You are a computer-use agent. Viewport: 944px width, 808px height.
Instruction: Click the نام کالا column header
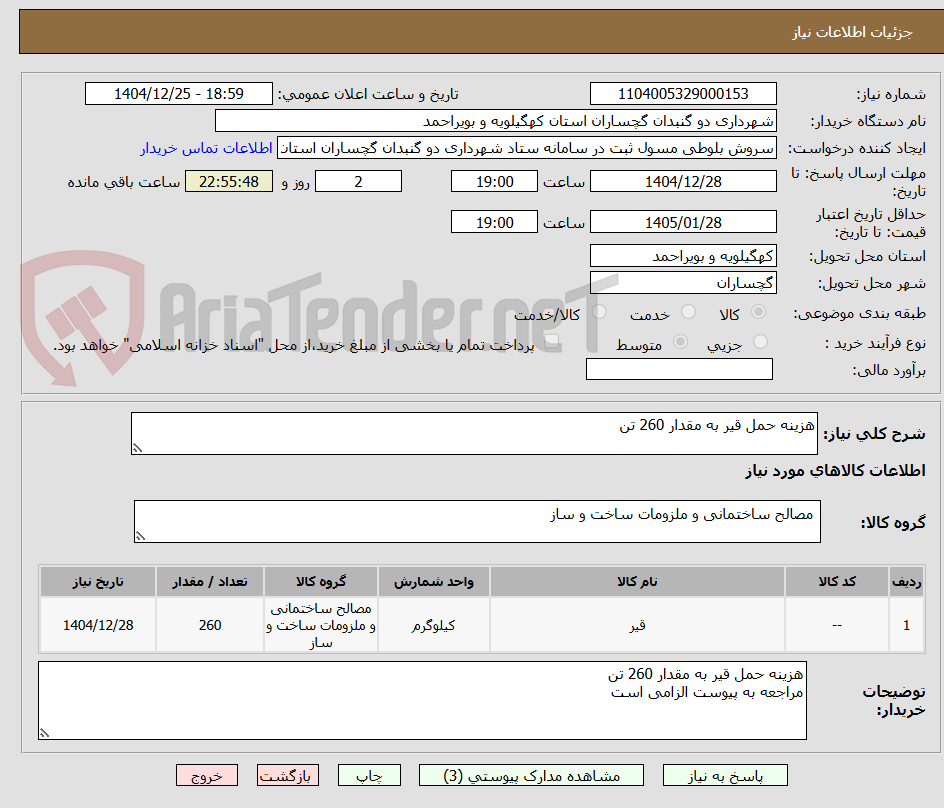pos(638,582)
